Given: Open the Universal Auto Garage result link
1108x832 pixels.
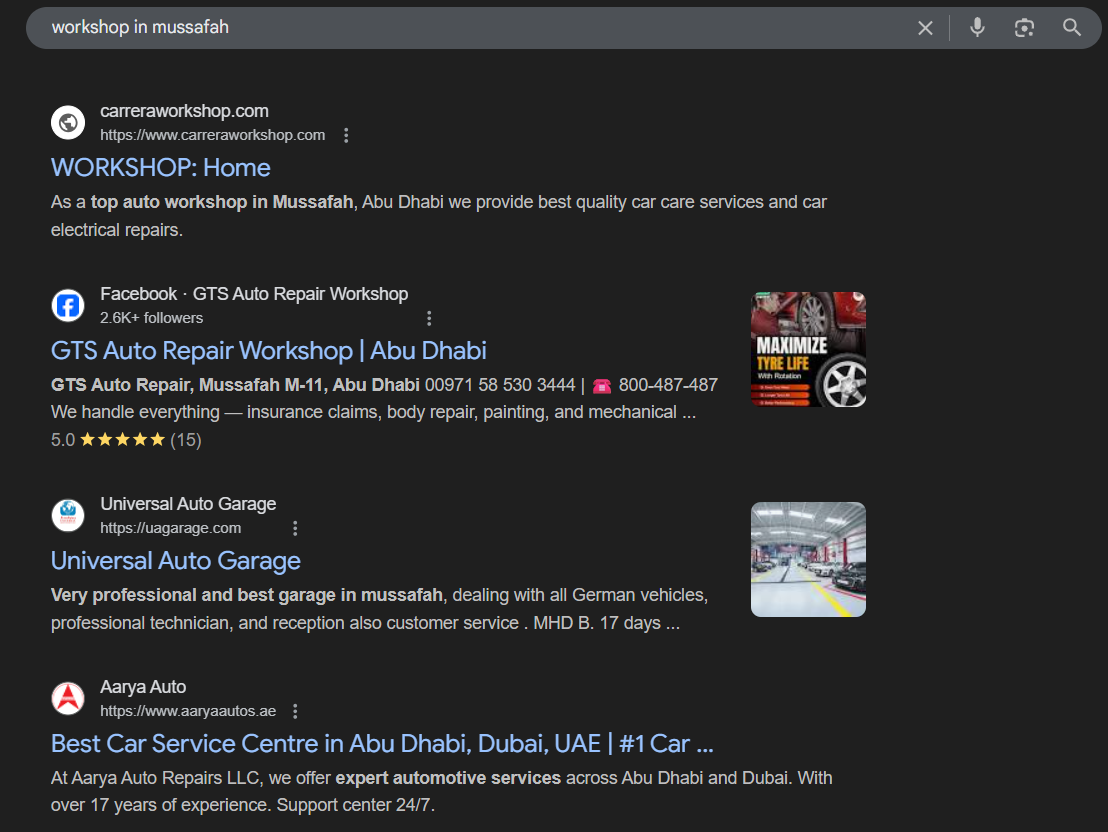Looking at the screenshot, I should click(176, 560).
